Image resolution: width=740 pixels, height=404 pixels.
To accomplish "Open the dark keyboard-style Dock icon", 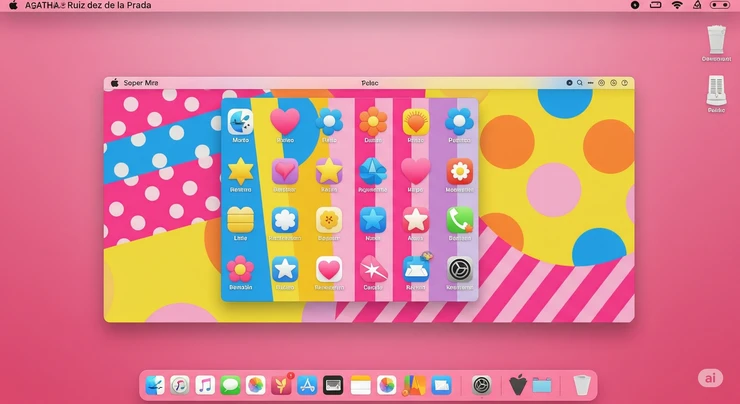I will [333, 385].
